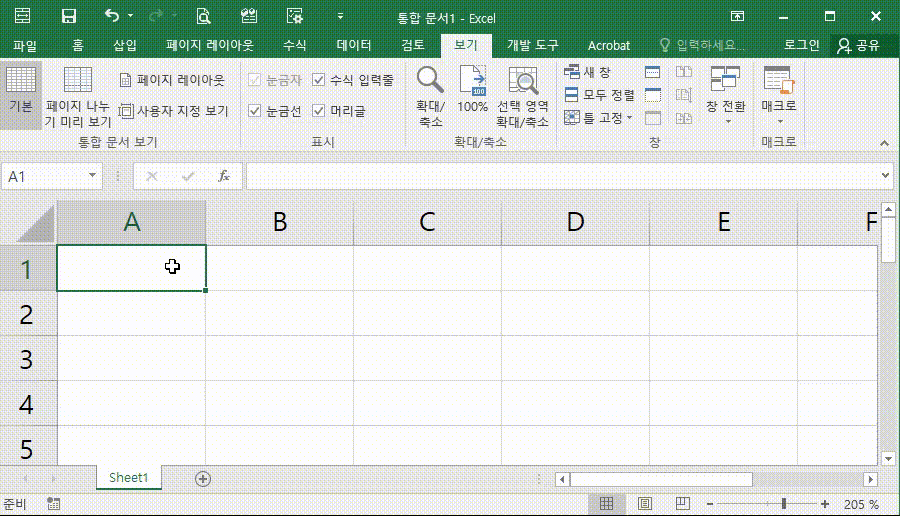Image resolution: width=900 pixels, height=516 pixels.
Task: Click the 205 % zoom level
Action: [x=861, y=505]
